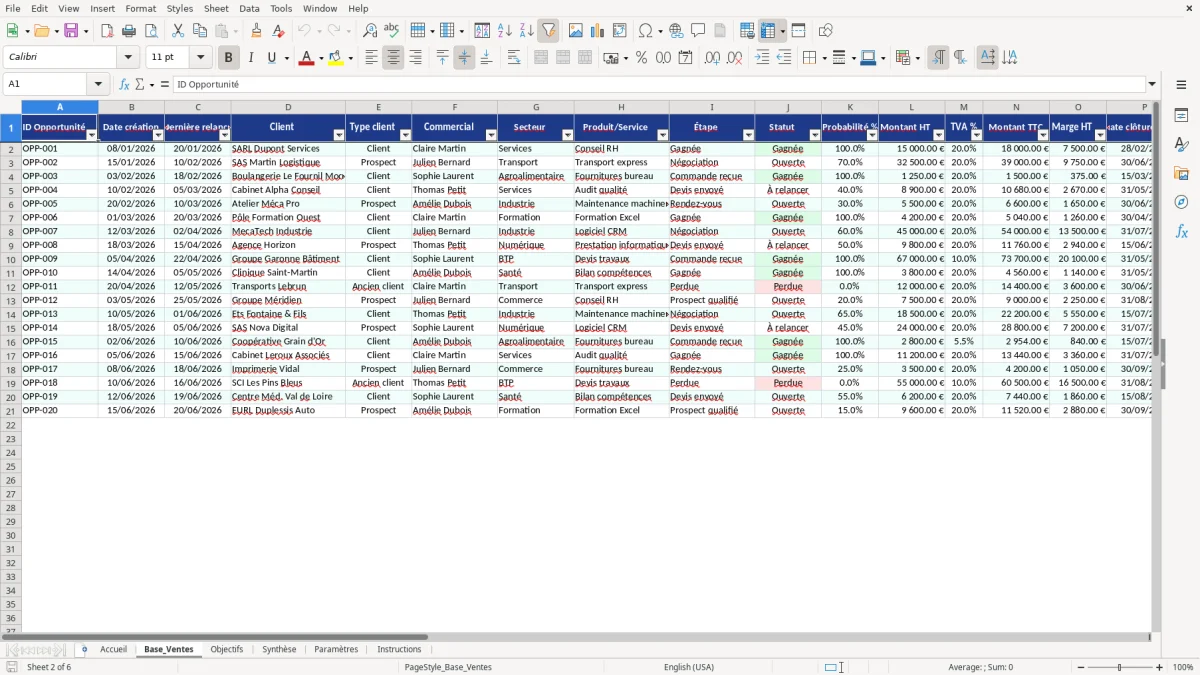Viewport: 1200px width, 675px height.
Task: Click the Spelling check icon
Action: 391,31
